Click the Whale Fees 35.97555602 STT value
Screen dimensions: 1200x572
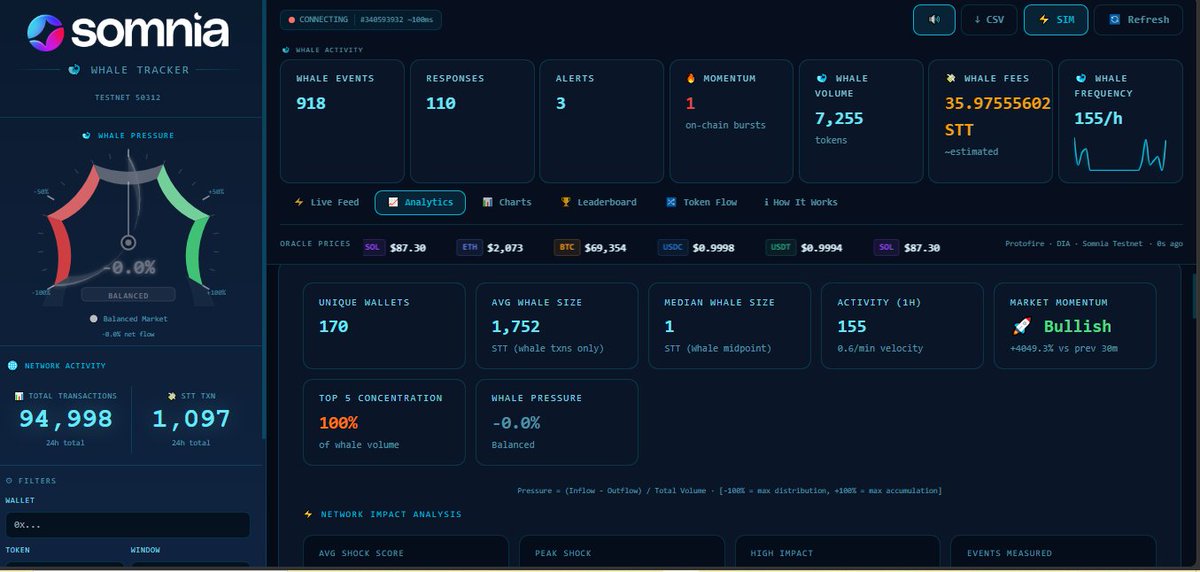click(997, 116)
